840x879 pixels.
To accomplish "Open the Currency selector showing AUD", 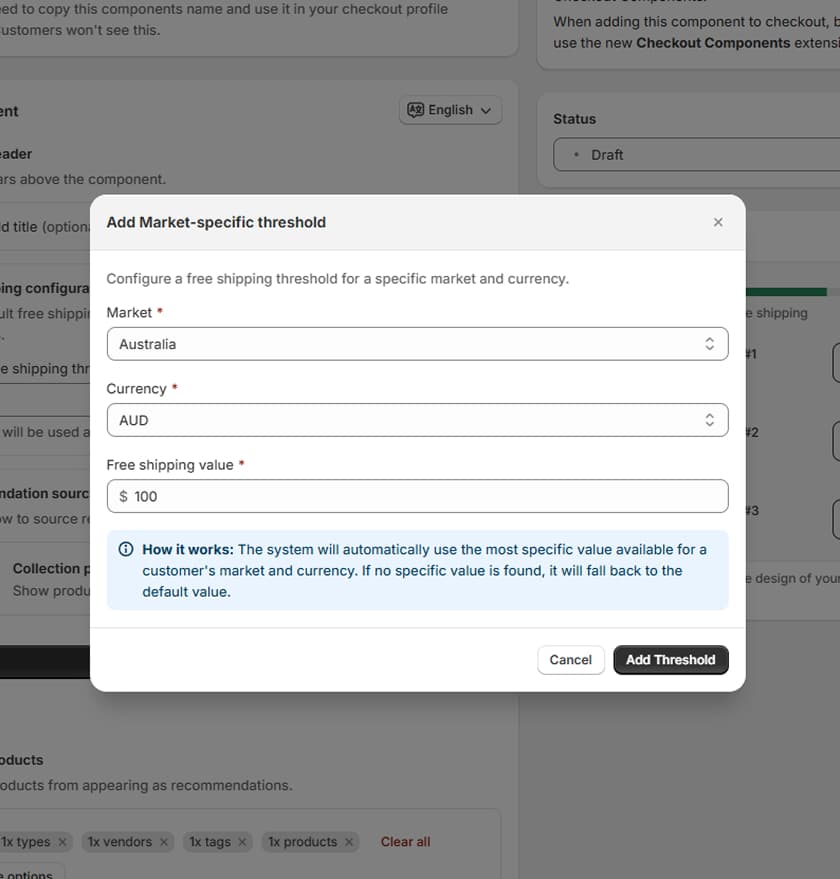I will point(417,420).
